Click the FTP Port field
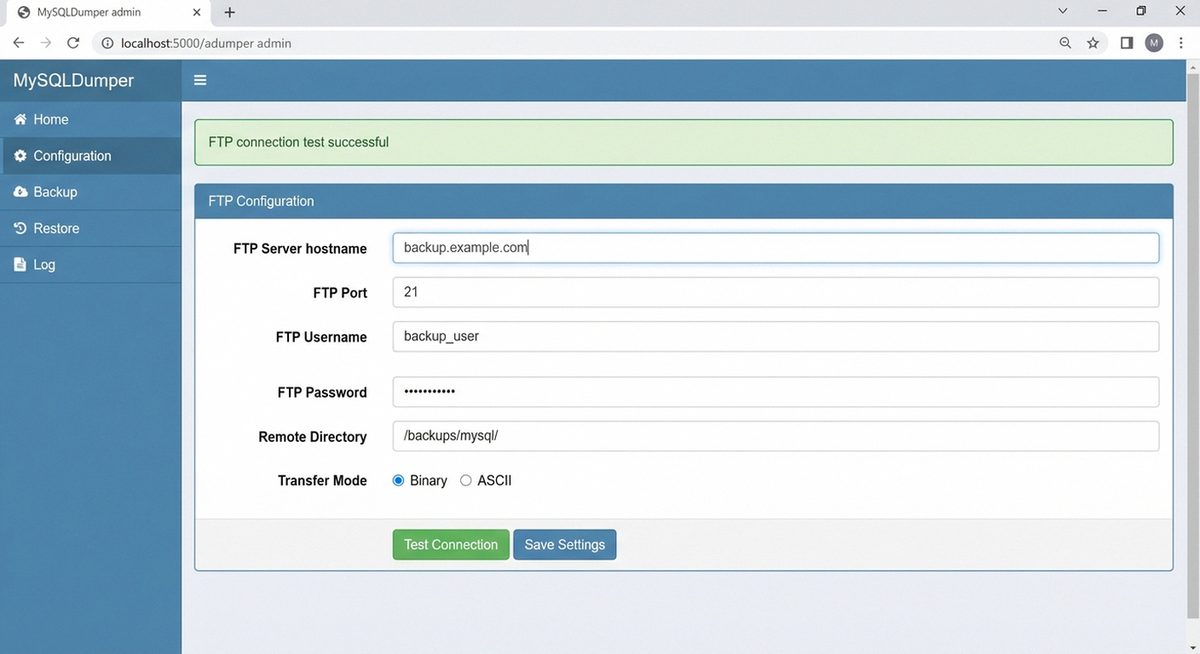 776,292
